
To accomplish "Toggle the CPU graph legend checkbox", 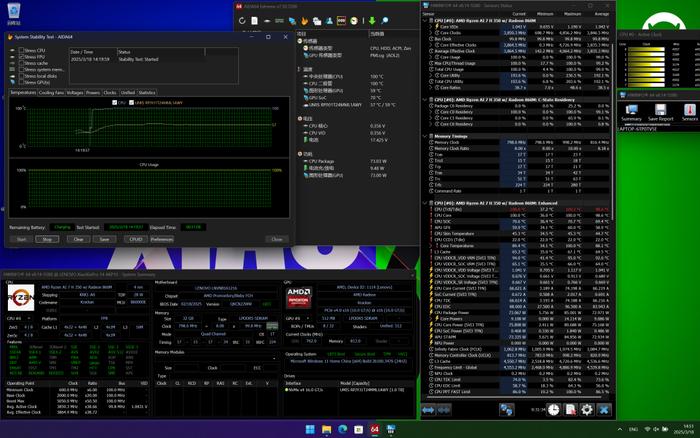I will [x=114, y=103].
